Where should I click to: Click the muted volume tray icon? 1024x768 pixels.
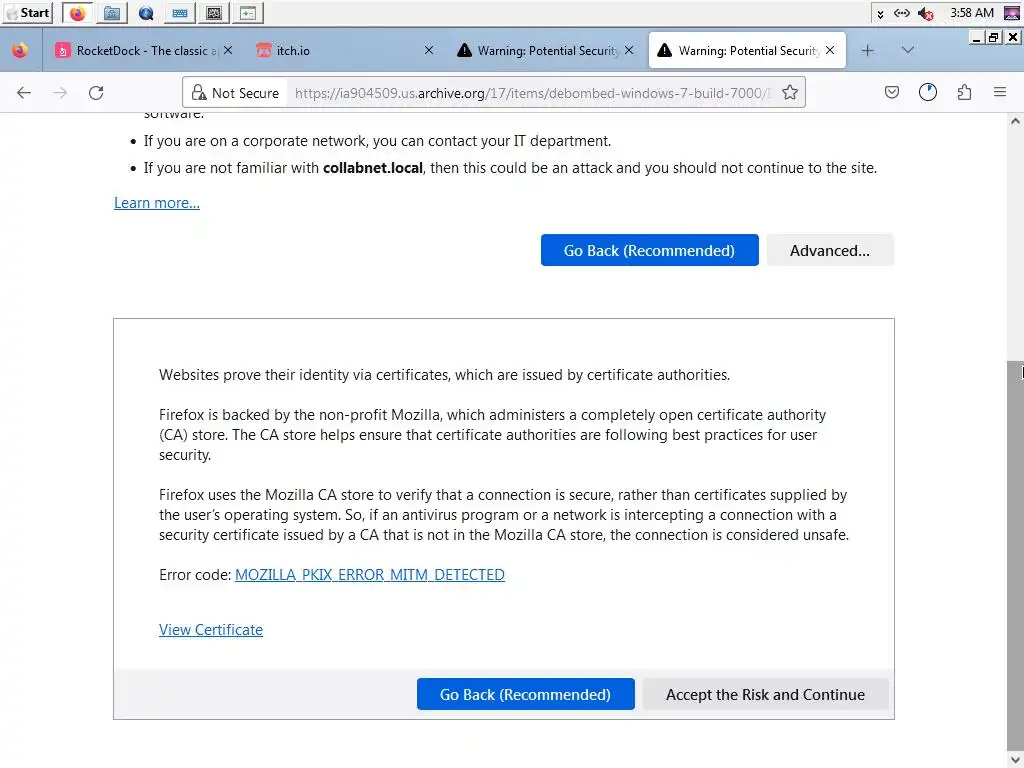pyautogui.click(x=925, y=13)
